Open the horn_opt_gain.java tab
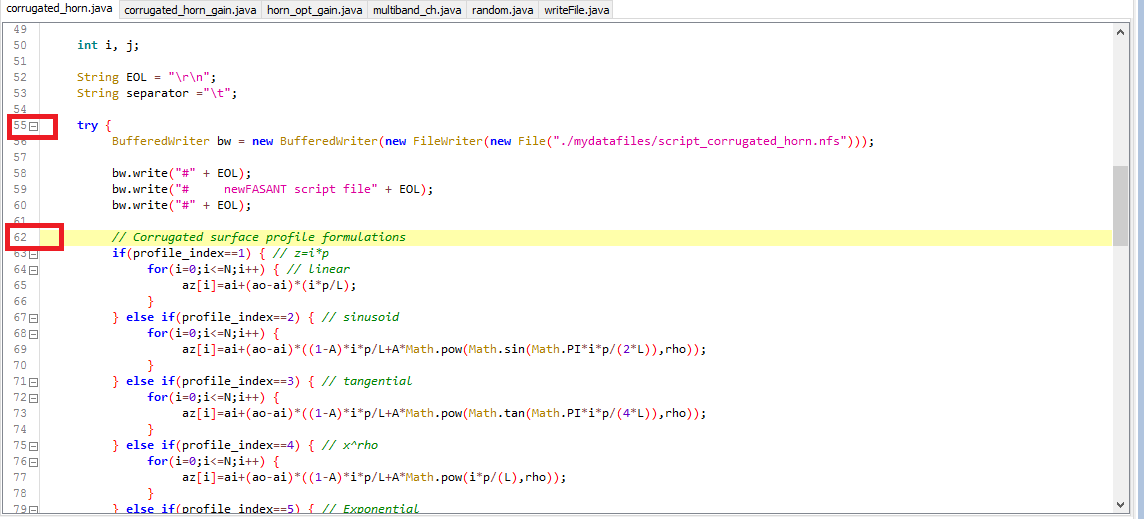This screenshot has width=1144, height=519. (x=314, y=10)
